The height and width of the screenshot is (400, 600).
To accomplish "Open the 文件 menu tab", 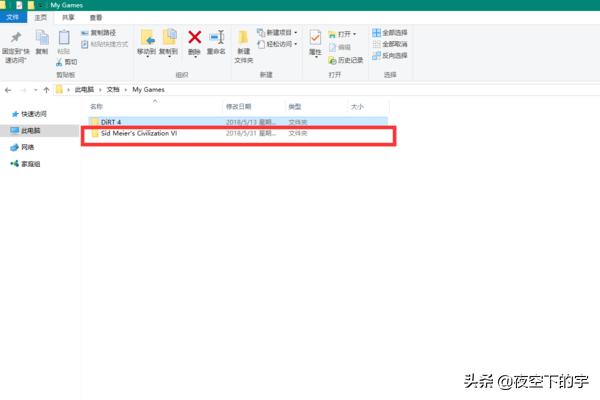I will click(13, 18).
